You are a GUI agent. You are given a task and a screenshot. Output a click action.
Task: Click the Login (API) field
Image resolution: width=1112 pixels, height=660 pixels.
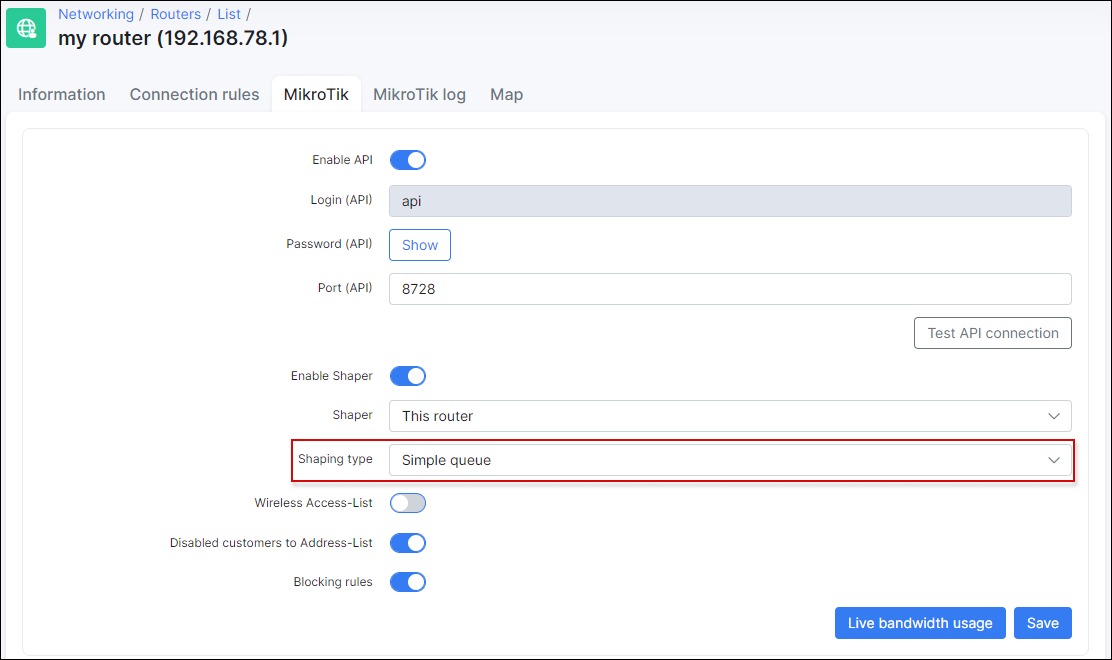pyautogui.click(x=730, y=201)
